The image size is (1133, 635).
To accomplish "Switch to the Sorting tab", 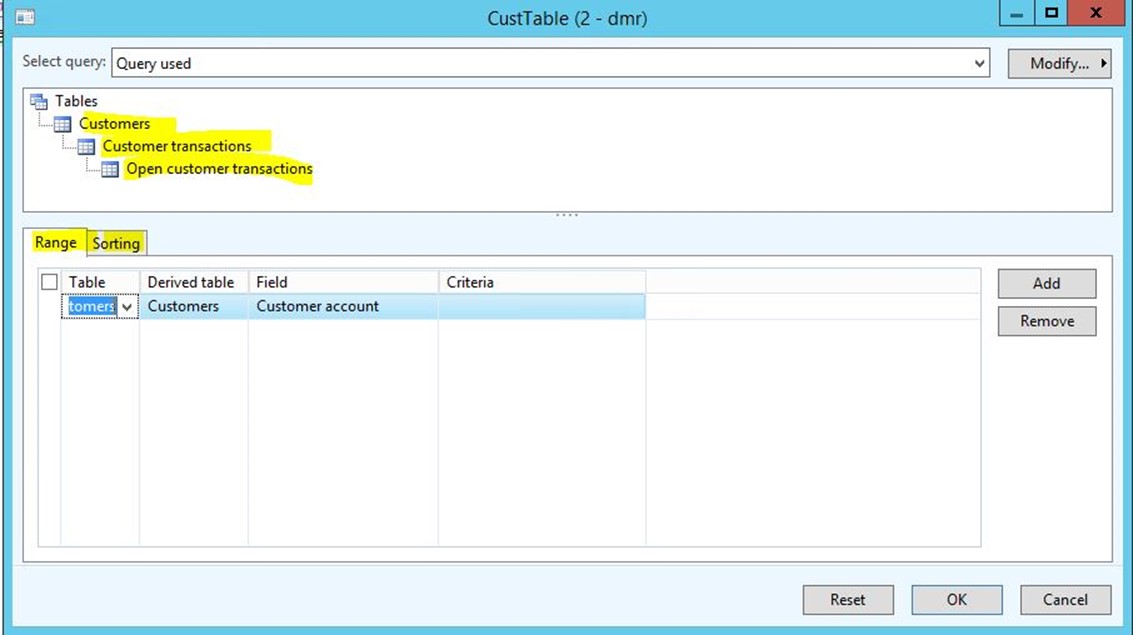I will coord(116,243).
